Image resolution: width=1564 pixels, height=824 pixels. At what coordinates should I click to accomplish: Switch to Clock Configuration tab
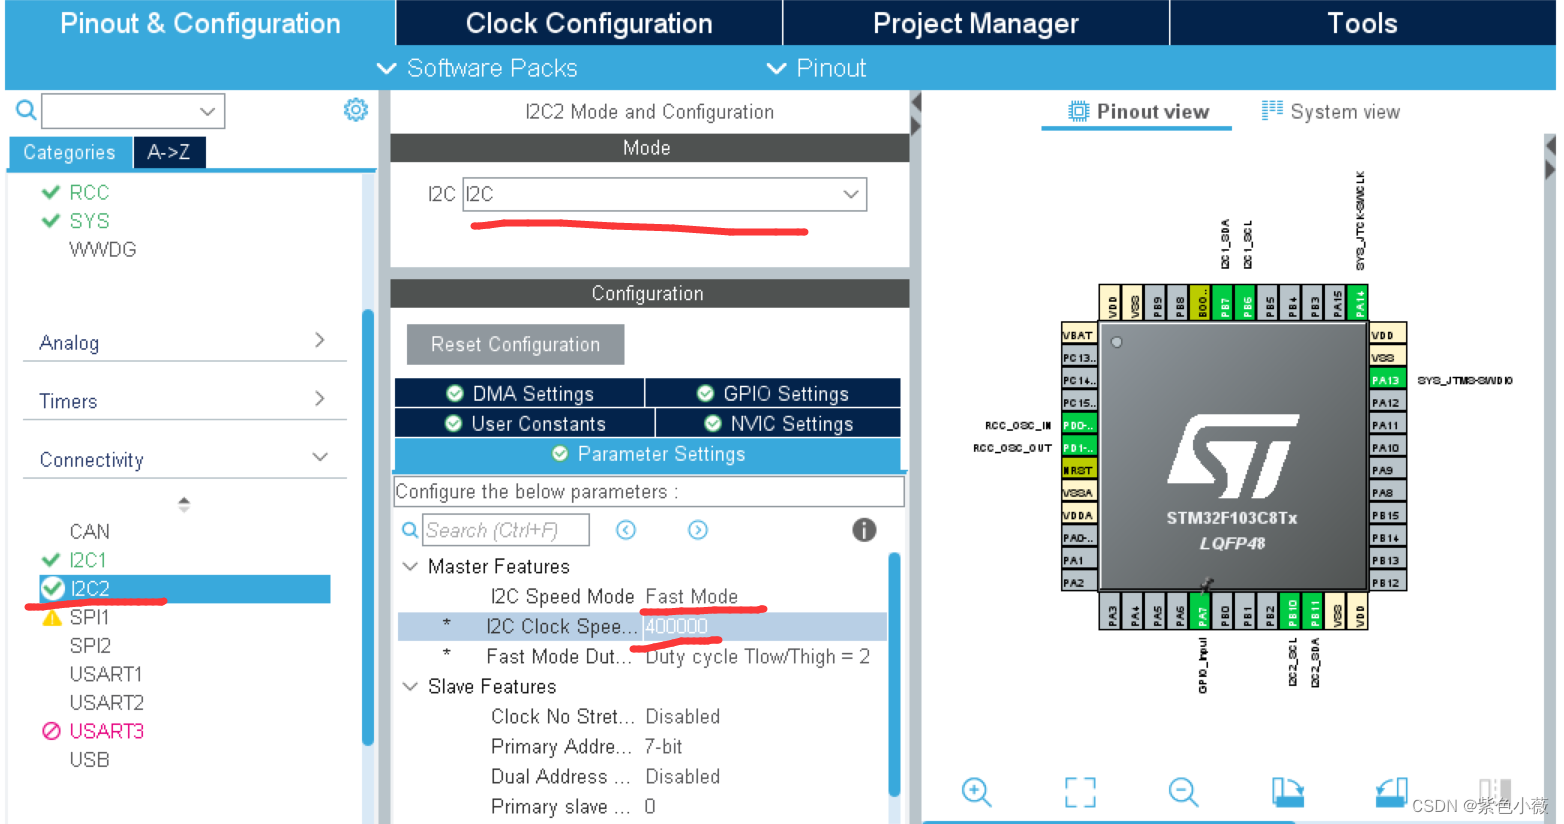(589, 23)
